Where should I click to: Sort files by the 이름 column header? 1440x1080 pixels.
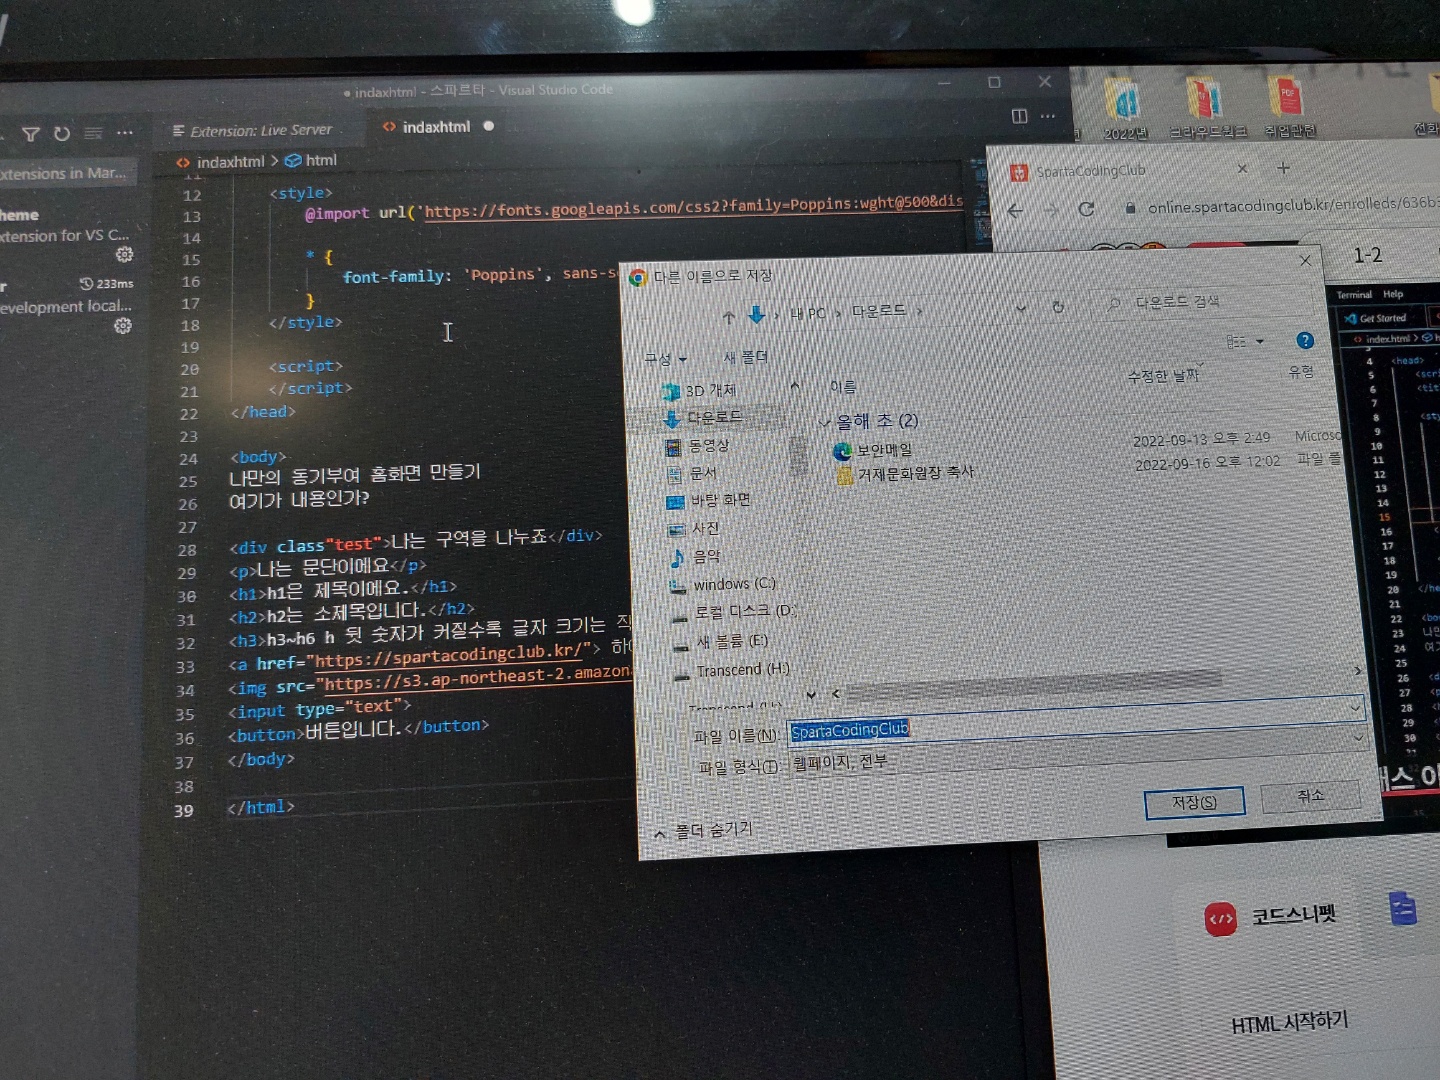[x=843, y=387]
